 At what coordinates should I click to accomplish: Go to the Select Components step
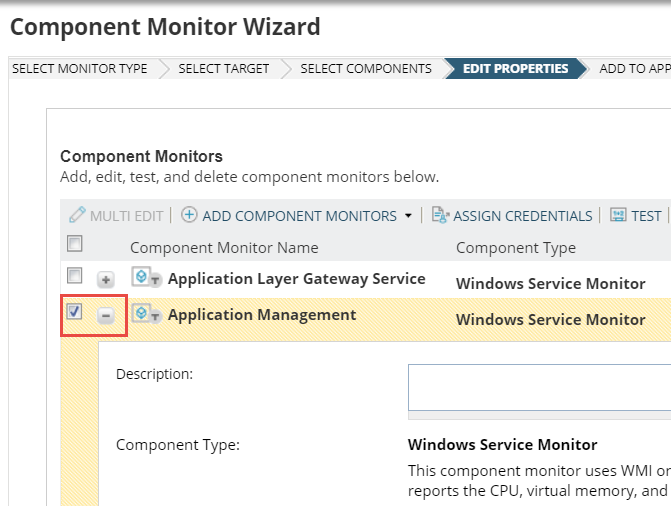click(x=366, y=69)
